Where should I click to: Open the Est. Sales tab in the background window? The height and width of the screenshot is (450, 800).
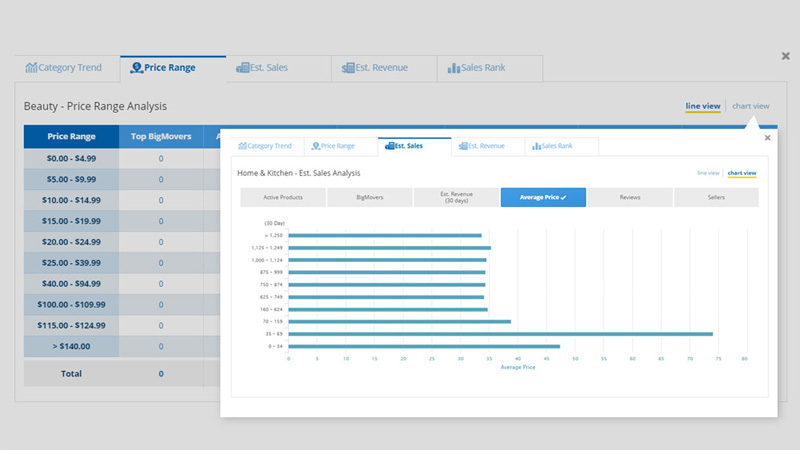tap(279, 68)
